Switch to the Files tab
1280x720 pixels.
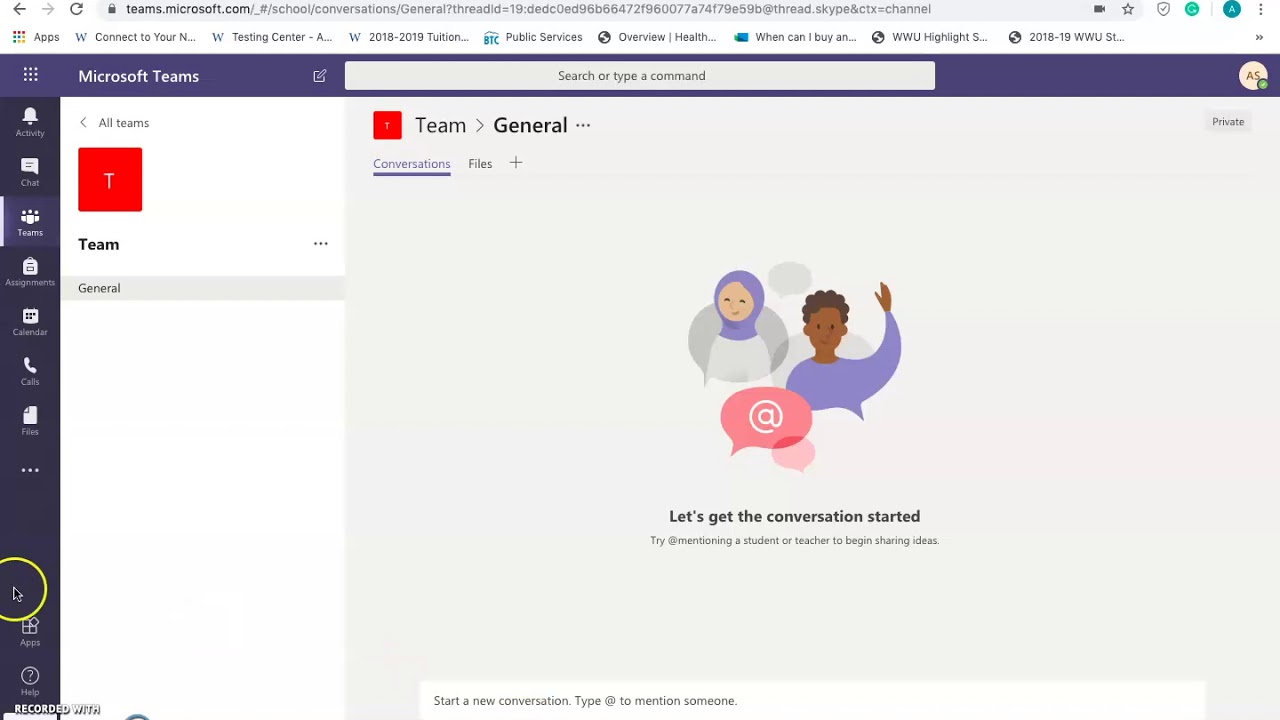(480, 164)
